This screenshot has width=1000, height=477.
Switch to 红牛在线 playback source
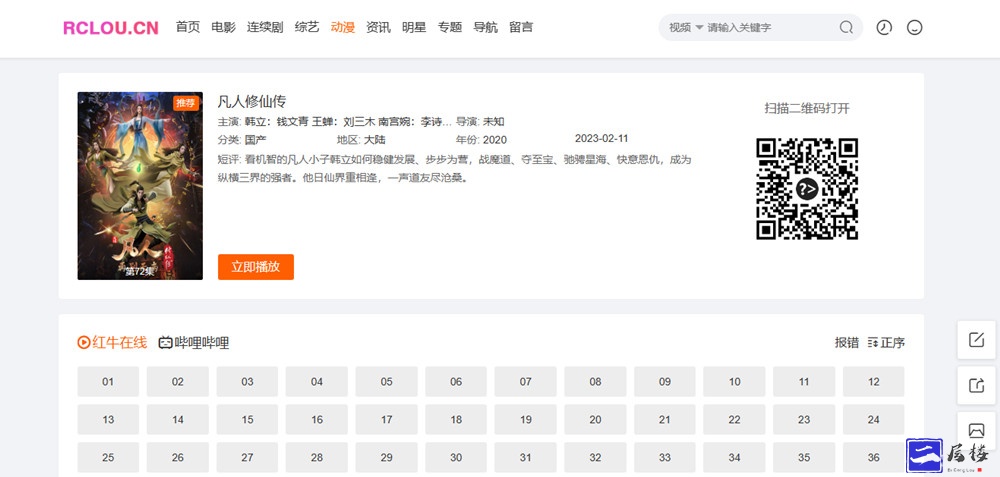tap(112, 342)
